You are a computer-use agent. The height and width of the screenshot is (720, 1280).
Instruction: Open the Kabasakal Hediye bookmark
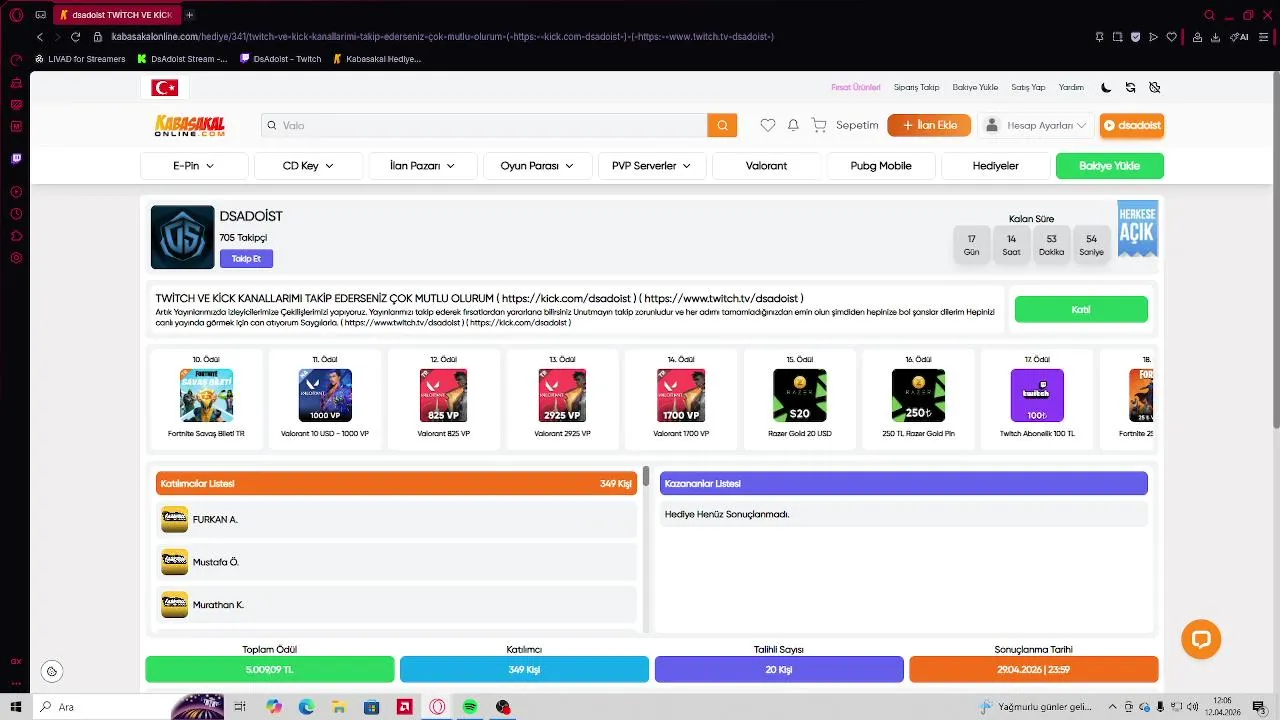tap(377, 59)
